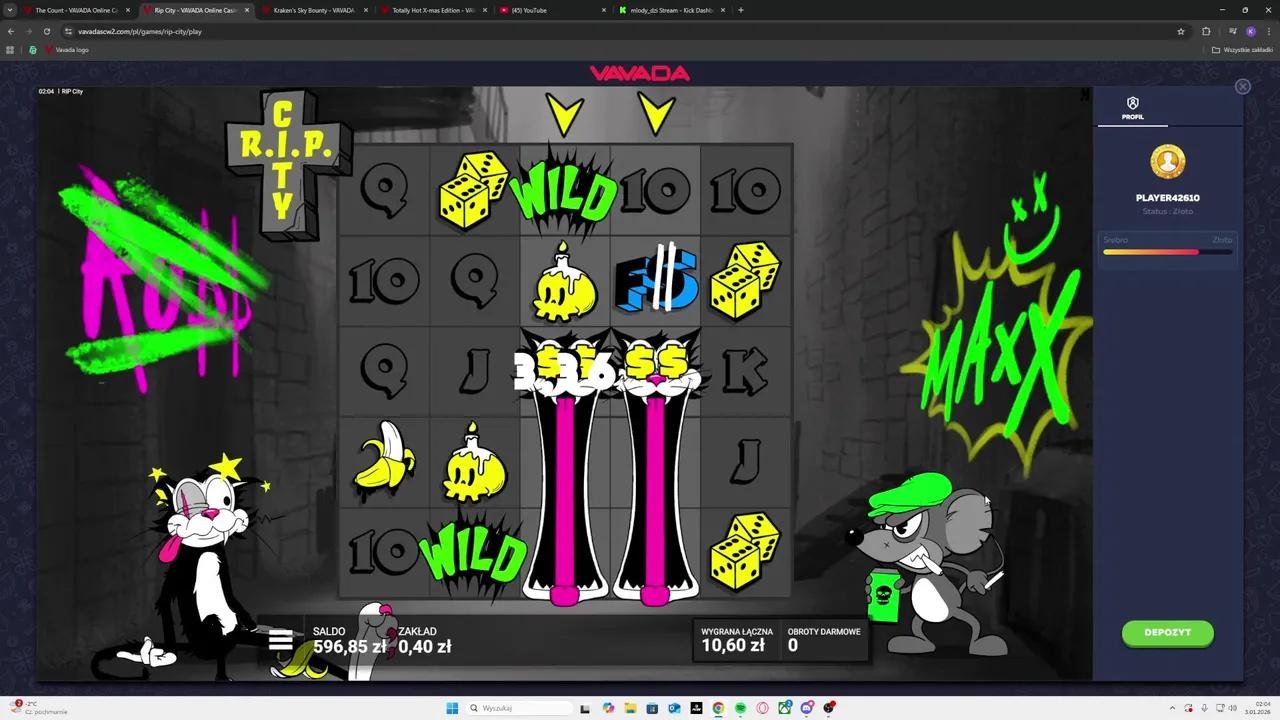1280x720 pixels.
Task: Click the Vavada logo favicon in bookmarks bar
Action: [x=48, y=49]
